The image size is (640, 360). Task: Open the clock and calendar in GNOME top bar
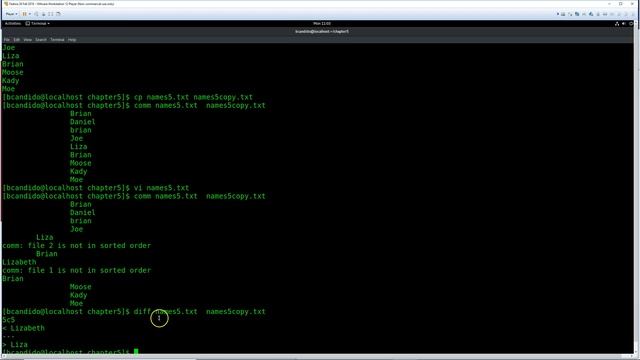pyautogui.click(x=322, y=23)
